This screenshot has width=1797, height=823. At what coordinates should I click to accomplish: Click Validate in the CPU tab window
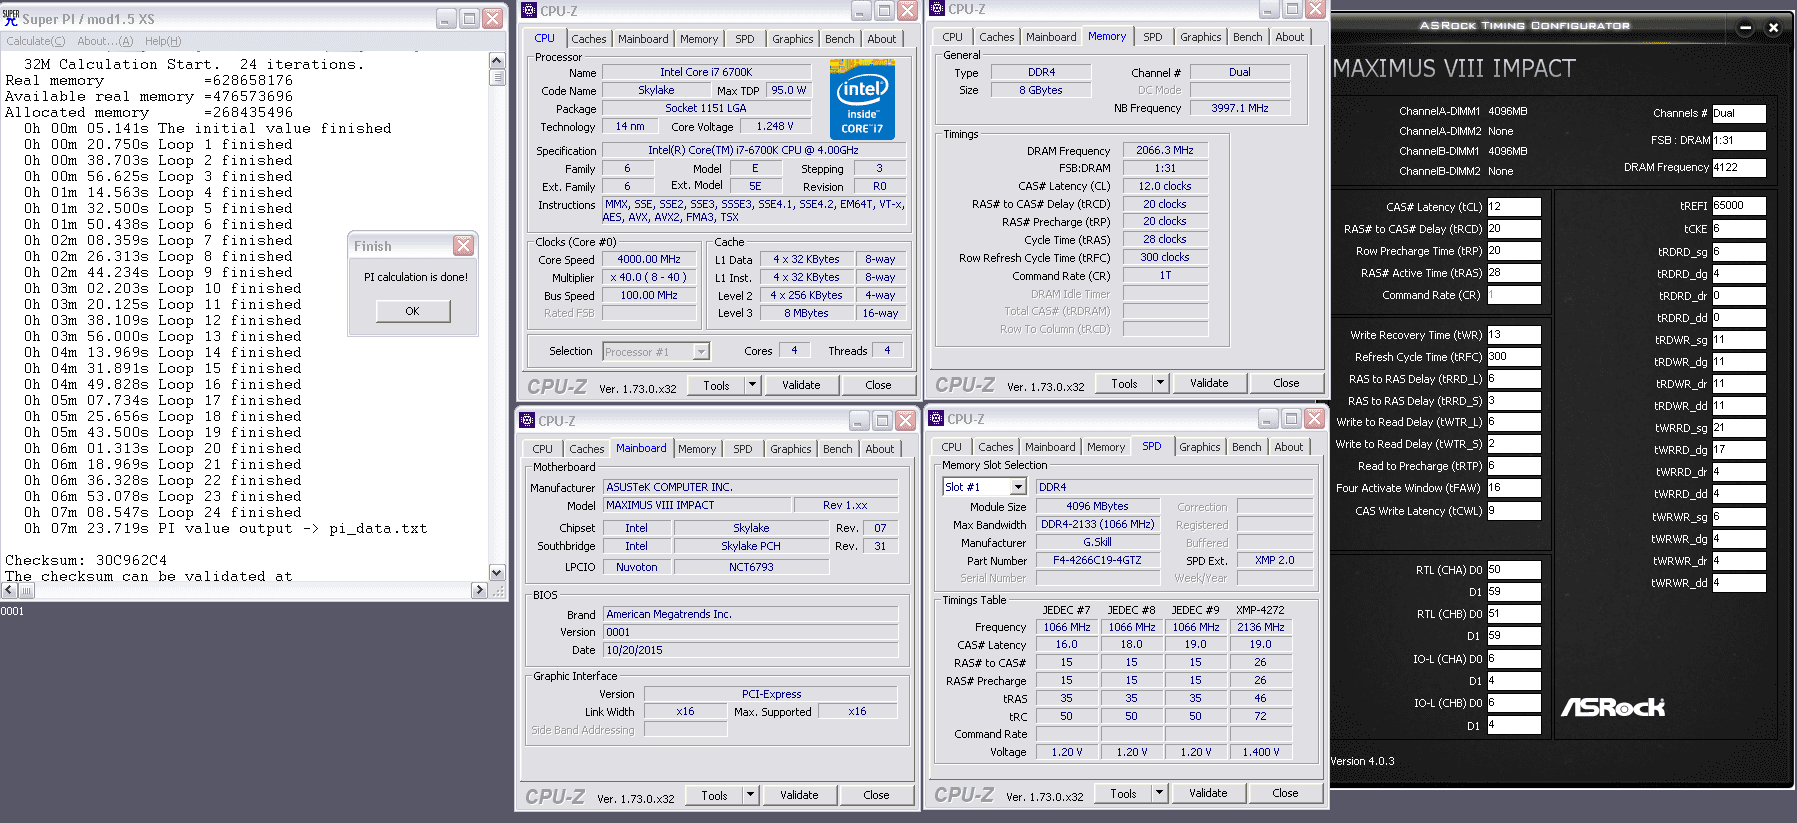pos(801,385)
